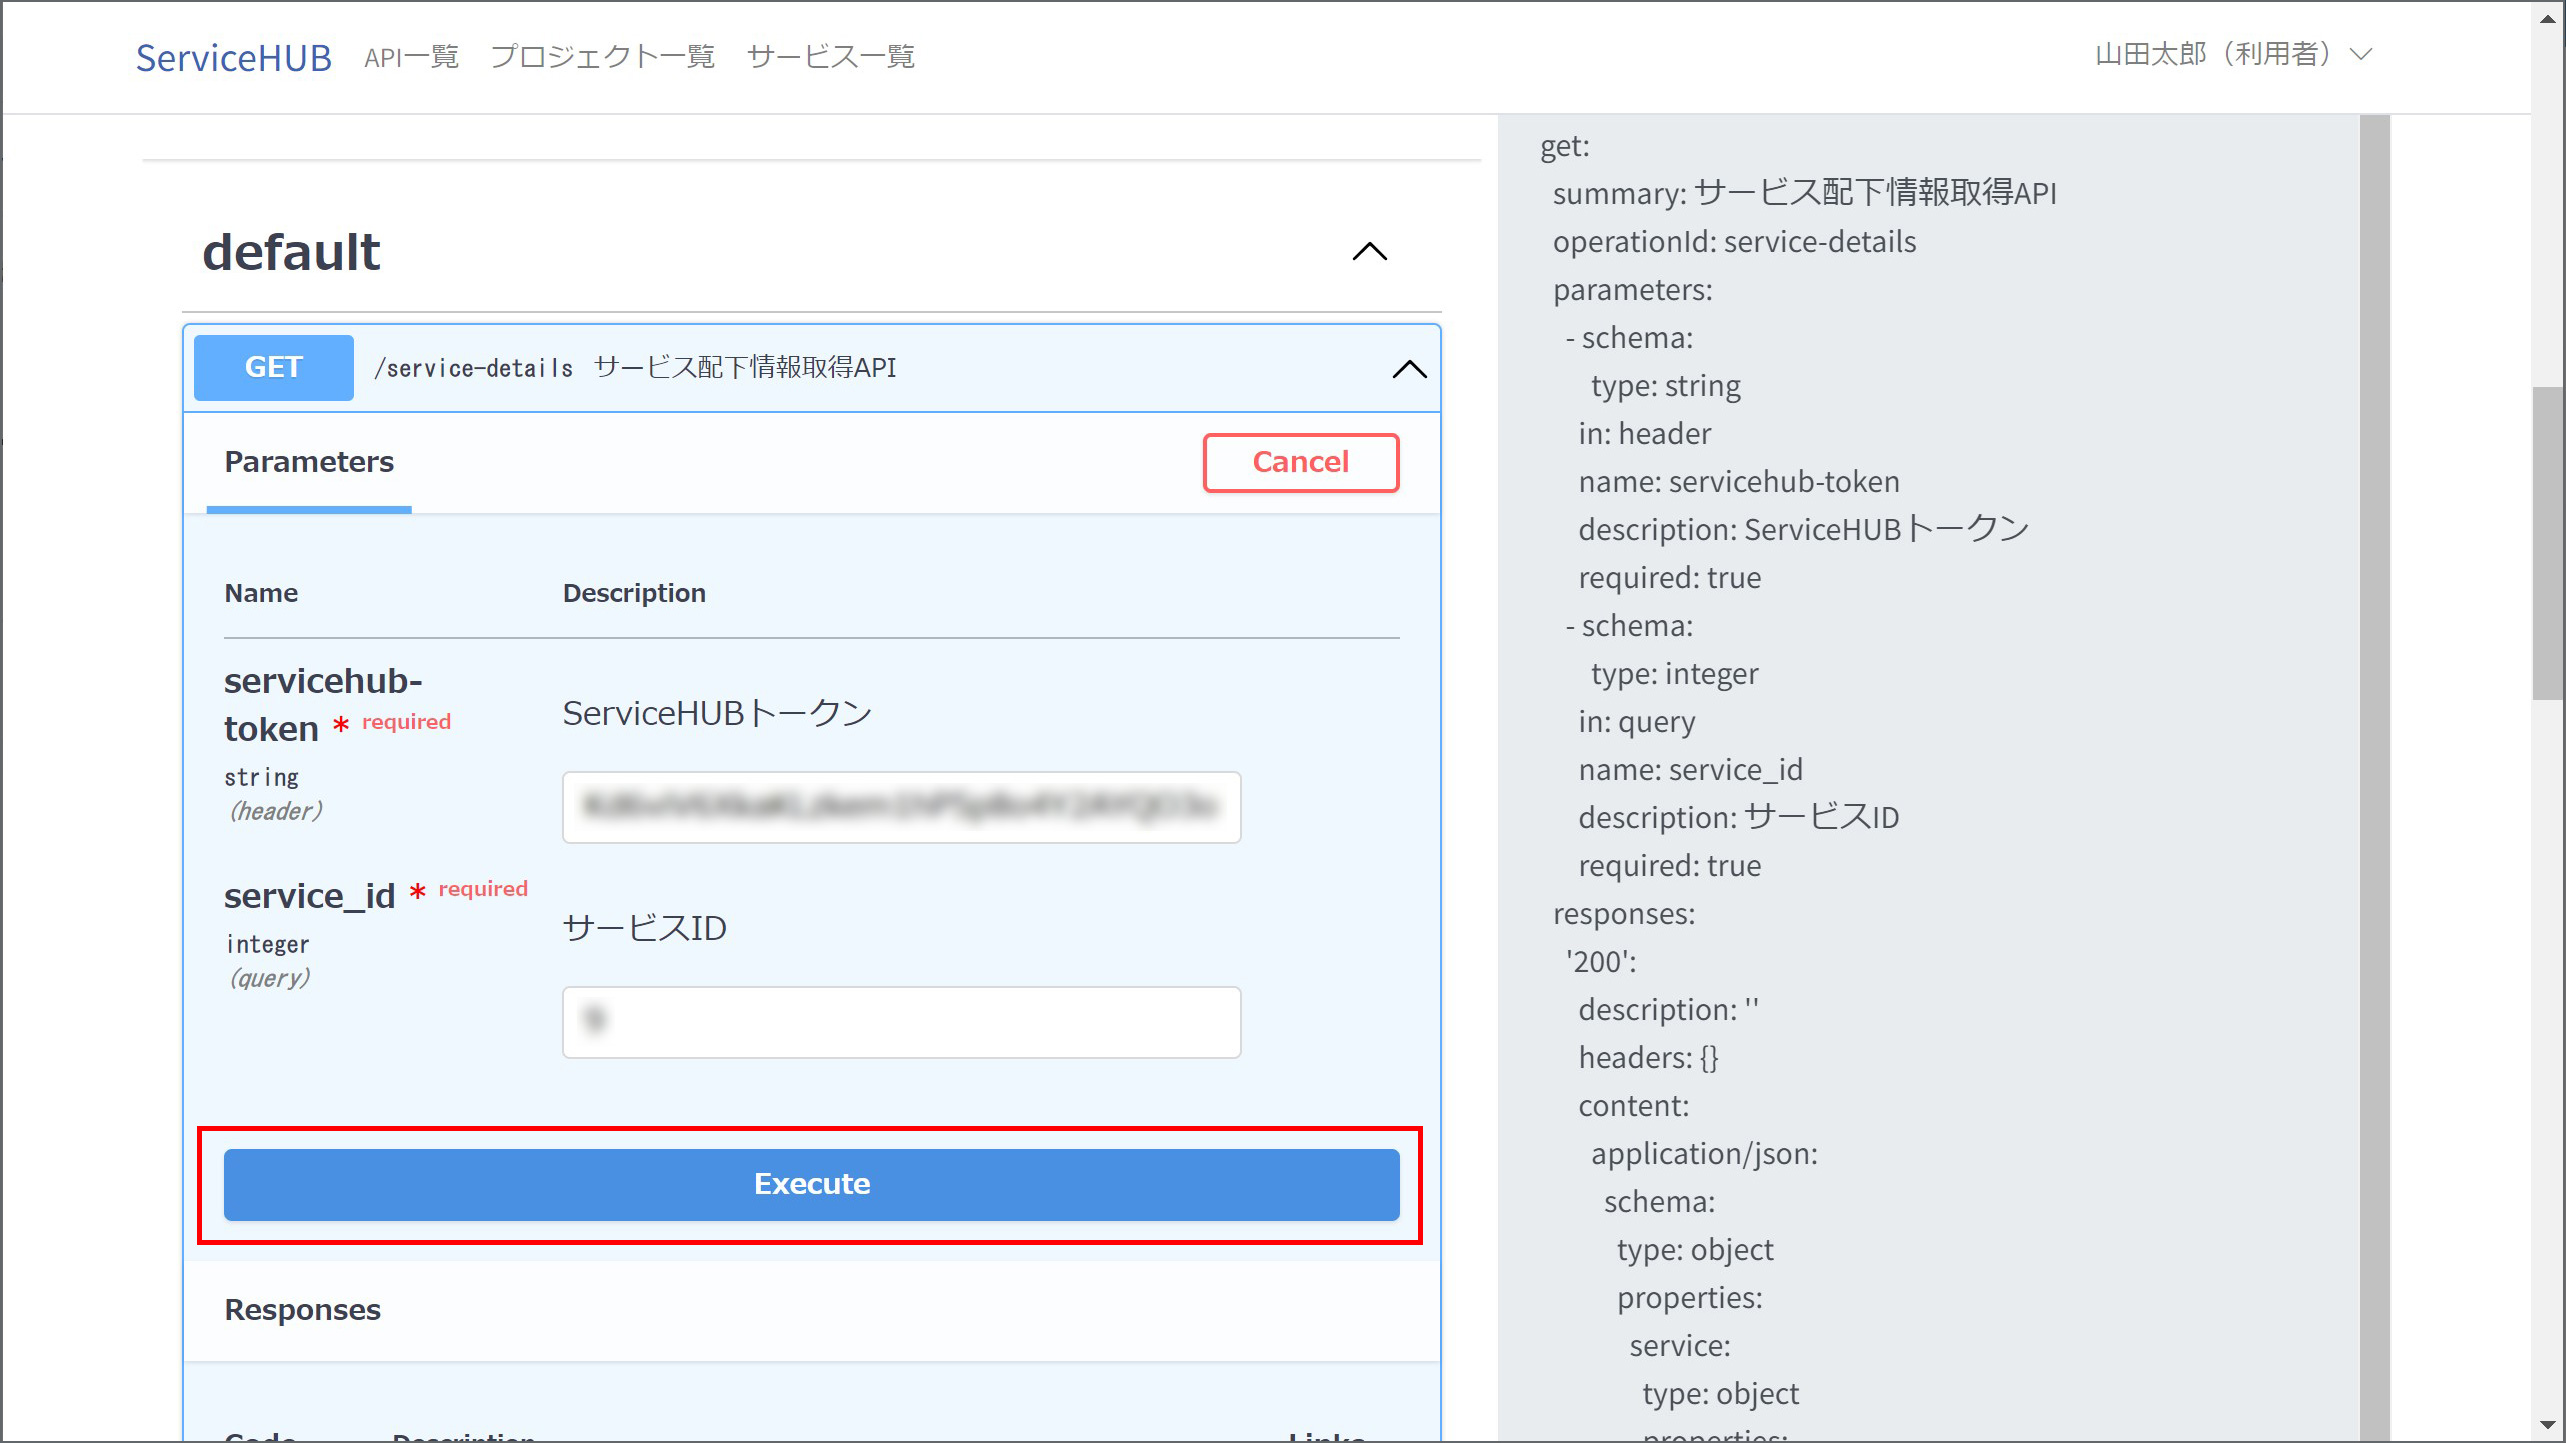Click the Responses section heading

pos(302,1310)
